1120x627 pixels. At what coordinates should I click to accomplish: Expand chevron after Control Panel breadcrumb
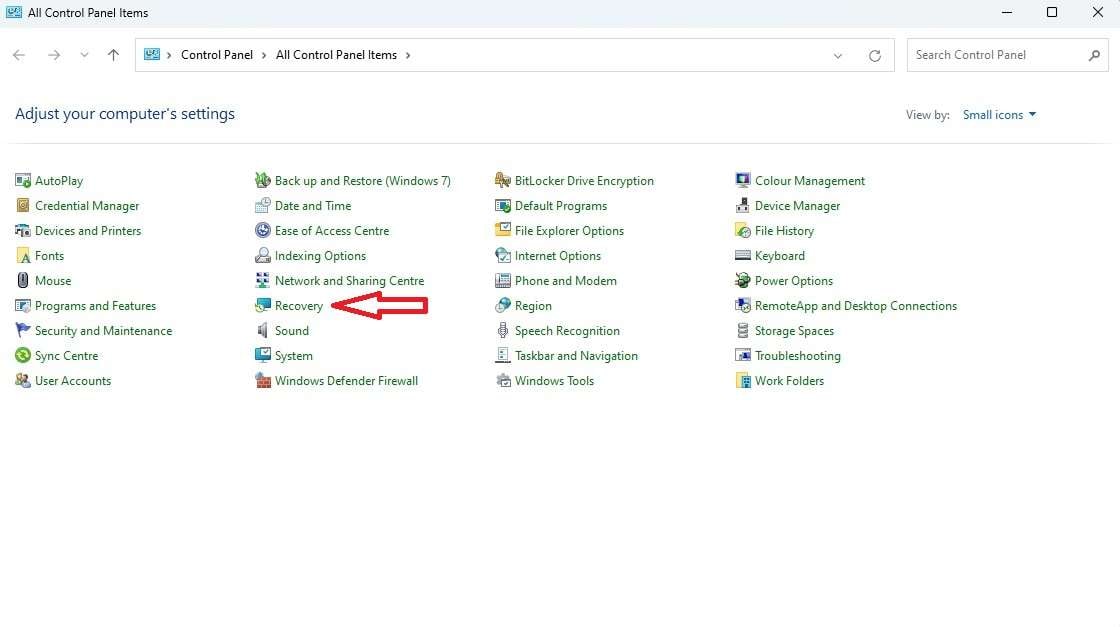pos(264,55)
